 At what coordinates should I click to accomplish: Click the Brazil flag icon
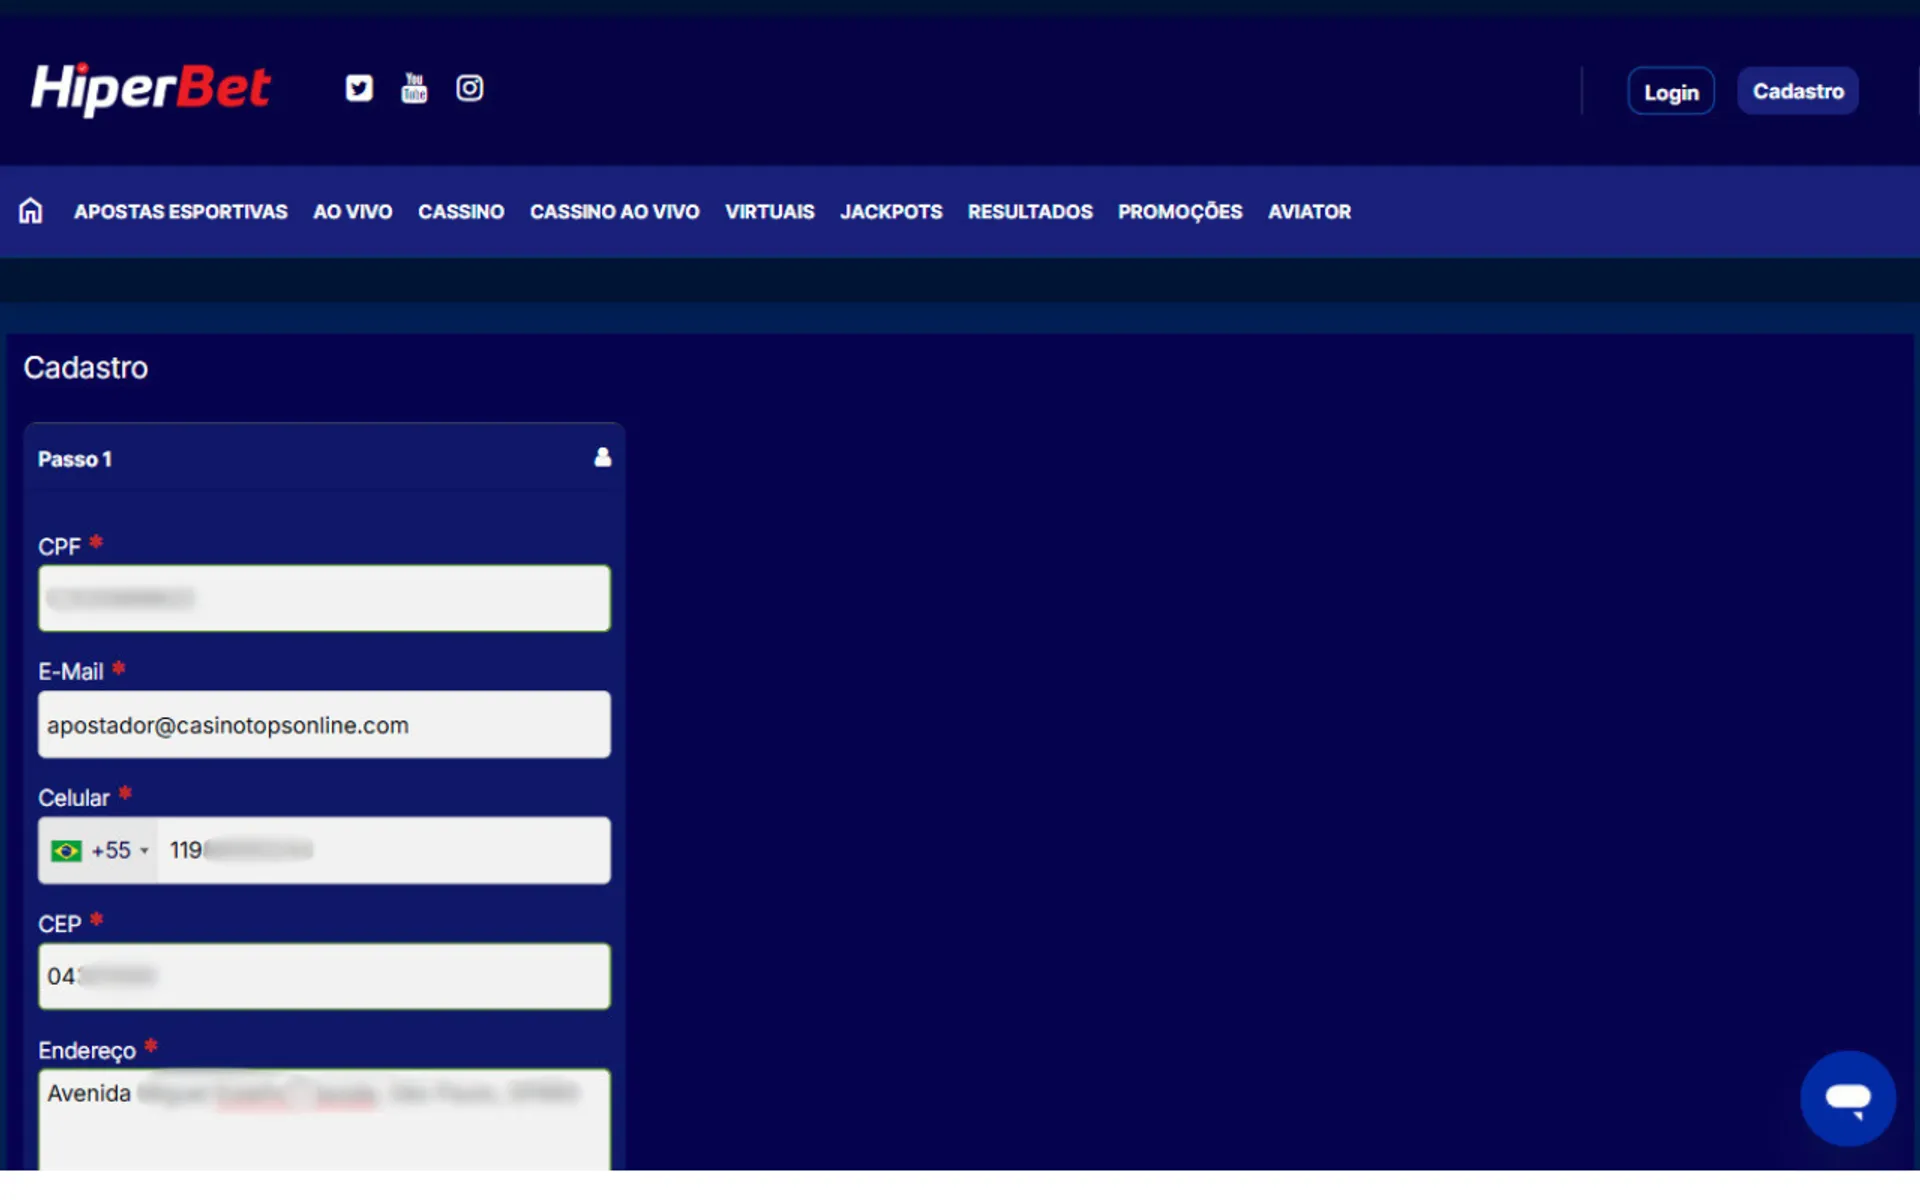pyautogui.click(x=66, y=850)
